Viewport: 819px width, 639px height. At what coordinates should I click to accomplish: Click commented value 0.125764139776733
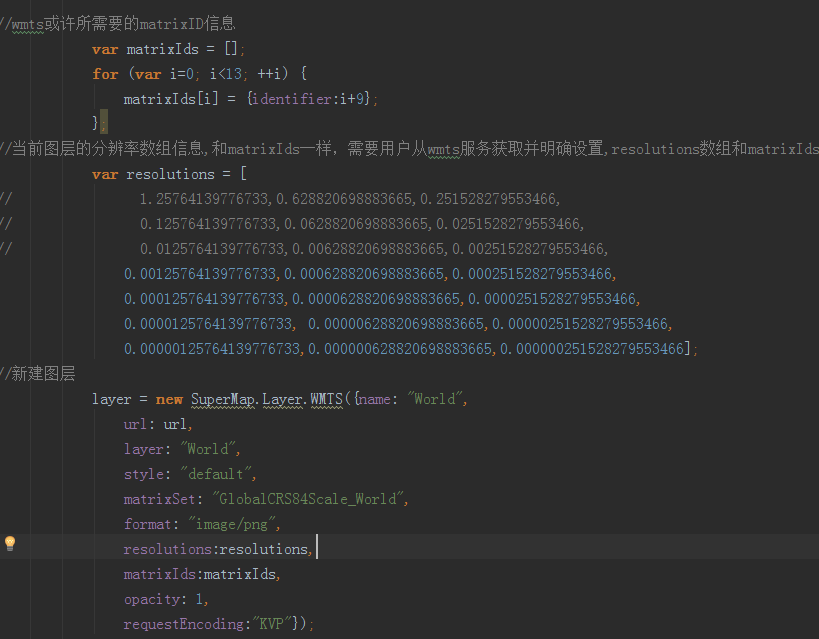(x=208, y=224)
